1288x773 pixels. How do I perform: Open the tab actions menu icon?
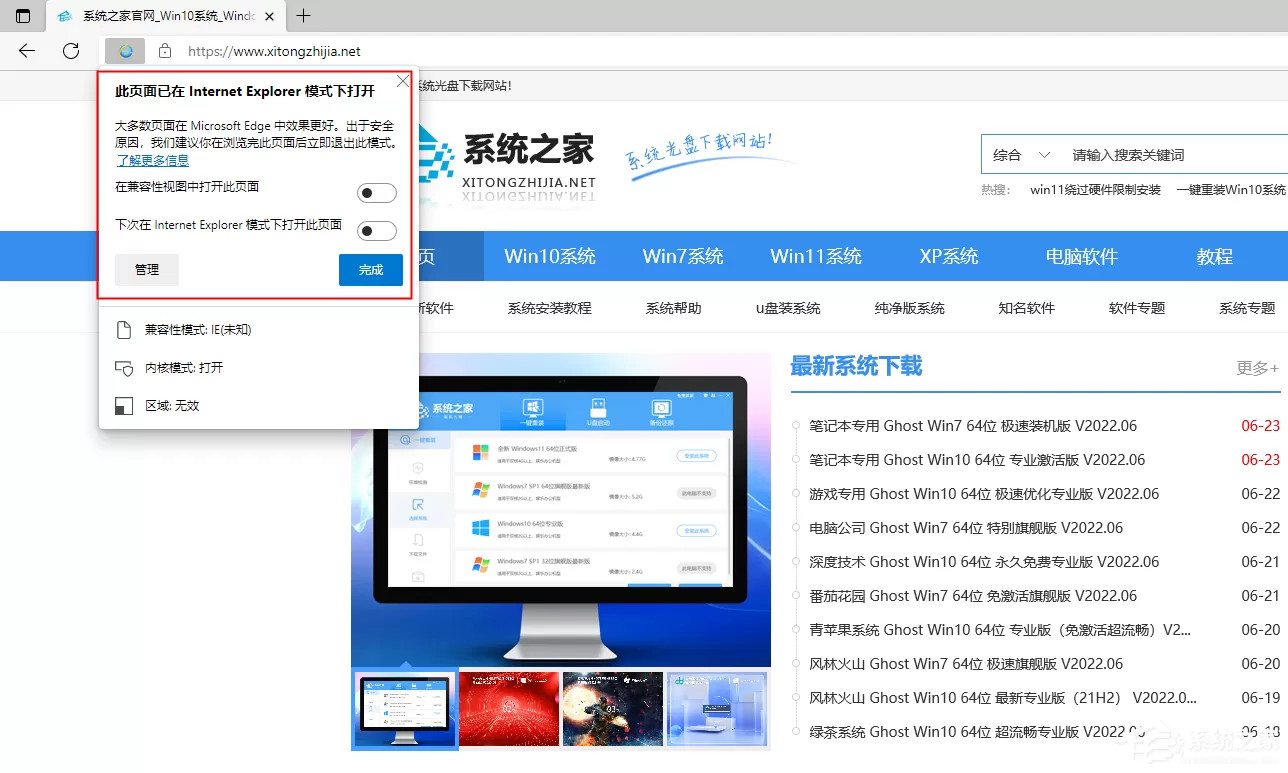pyautogui.click(x=23, y=16)
